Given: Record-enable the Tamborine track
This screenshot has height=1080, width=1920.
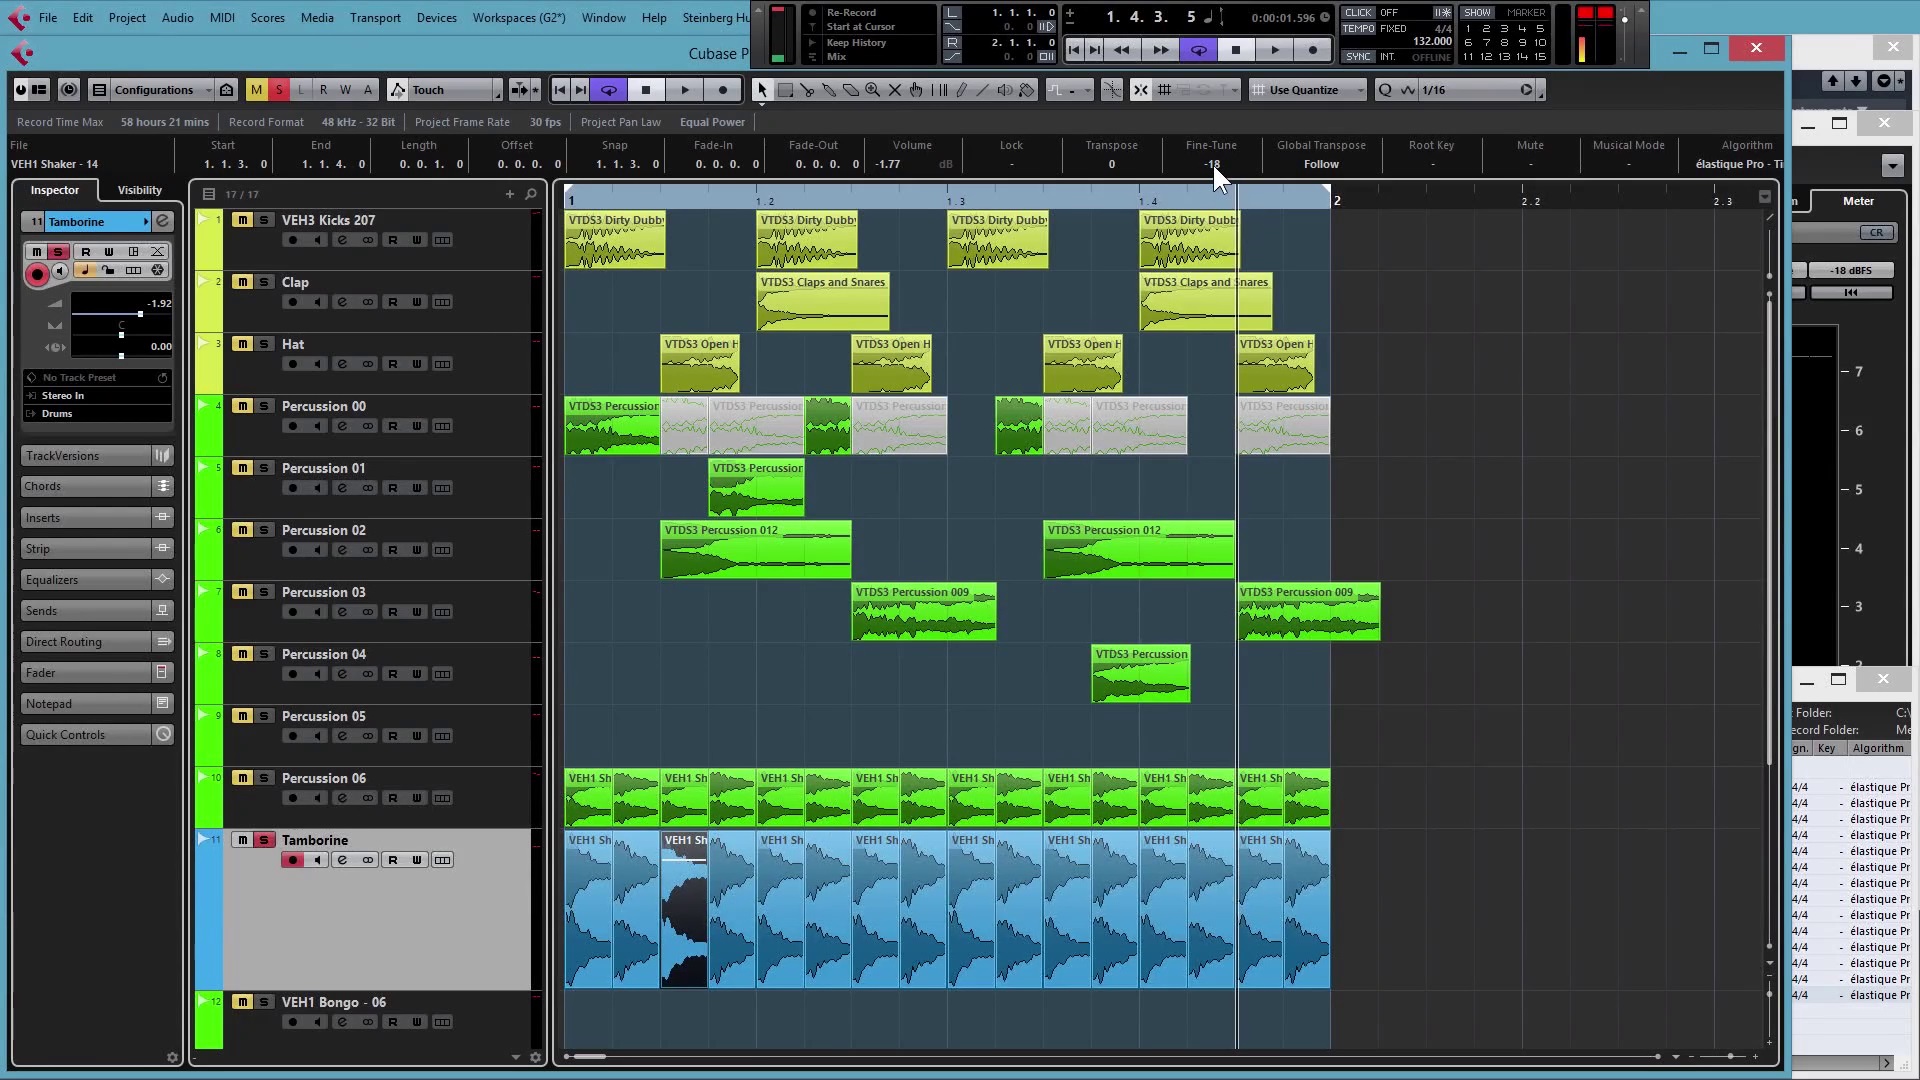Looking at the screenshot, I should (x=292, y=860).
